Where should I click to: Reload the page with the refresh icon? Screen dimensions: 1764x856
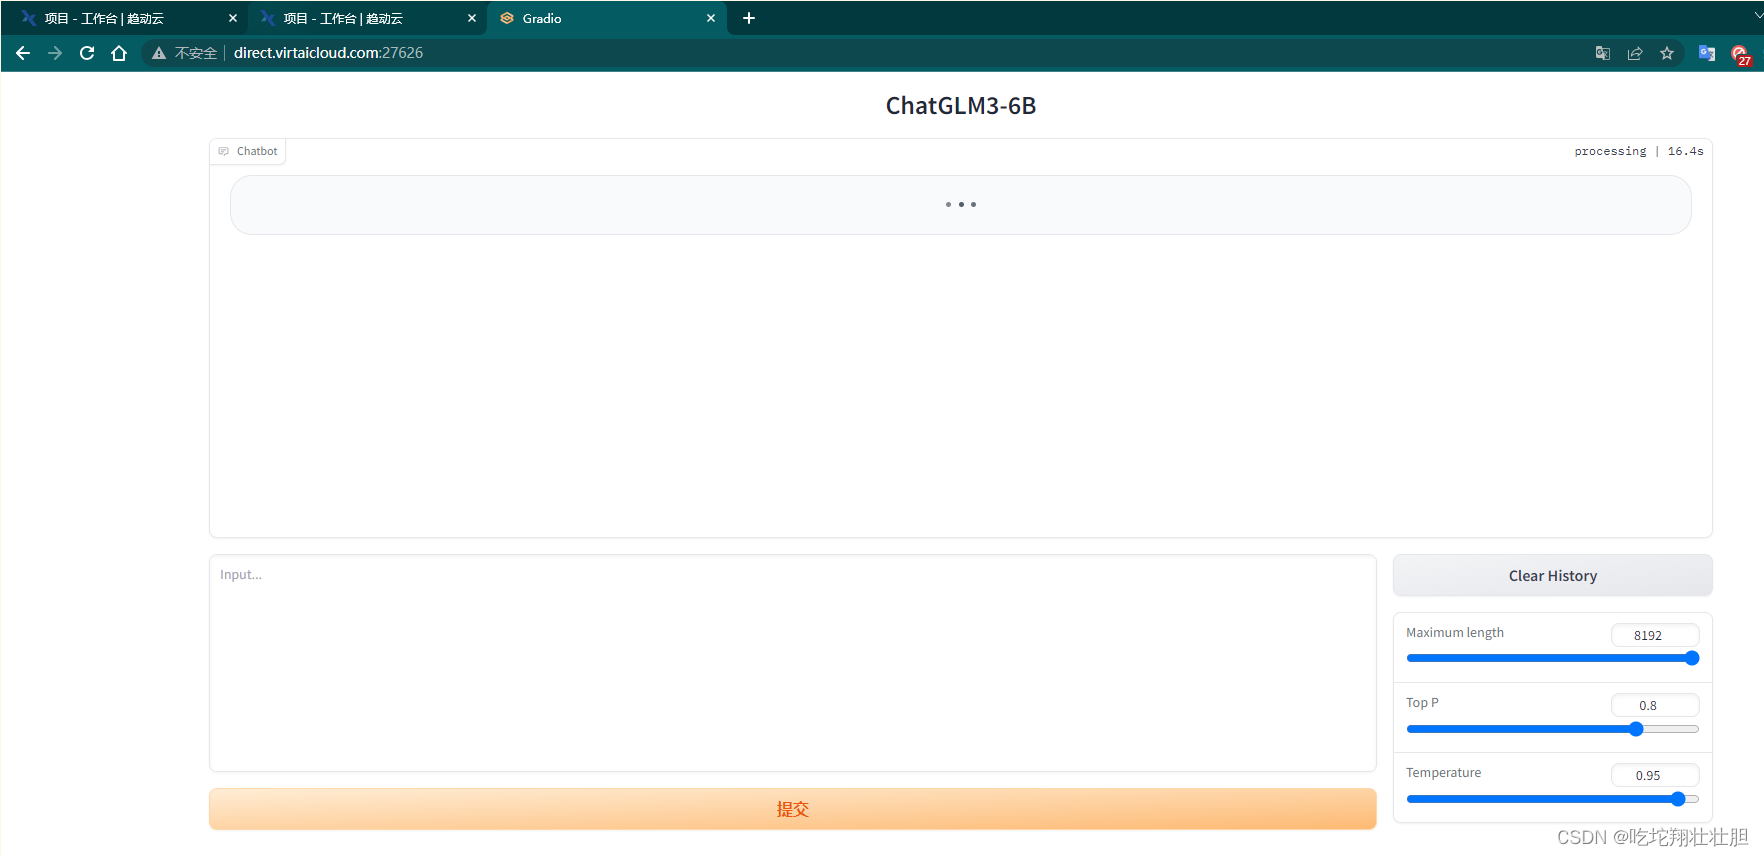[87, 53]
